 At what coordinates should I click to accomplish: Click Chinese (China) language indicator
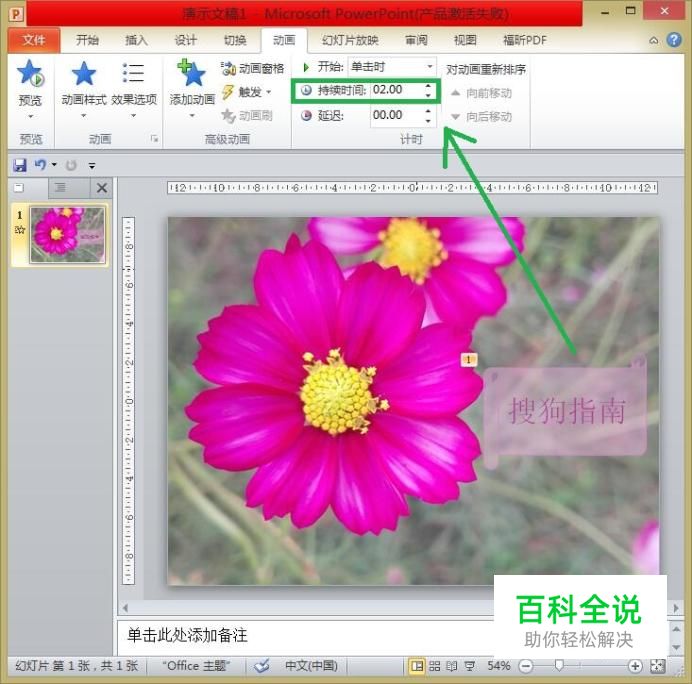click(x=311, y=665)
